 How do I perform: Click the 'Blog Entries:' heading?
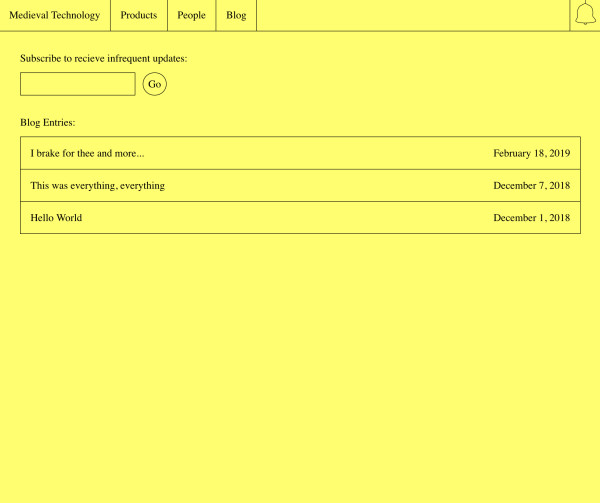(x=47, y=122)
